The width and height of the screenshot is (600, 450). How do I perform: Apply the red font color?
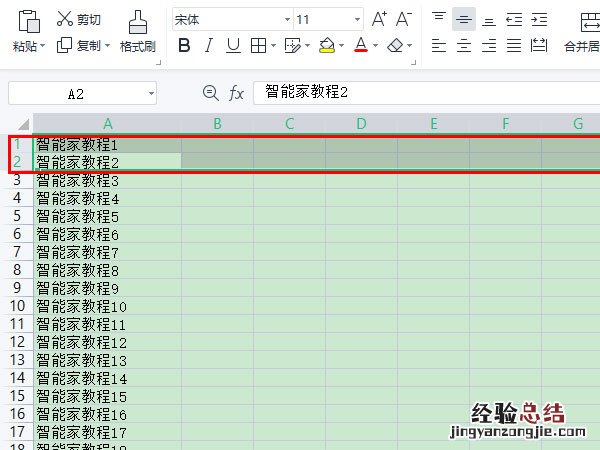tap(360, 45)
